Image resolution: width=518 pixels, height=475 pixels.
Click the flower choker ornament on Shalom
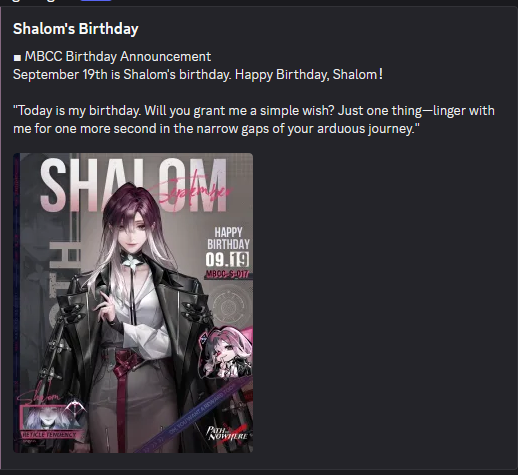coord(131,260)
